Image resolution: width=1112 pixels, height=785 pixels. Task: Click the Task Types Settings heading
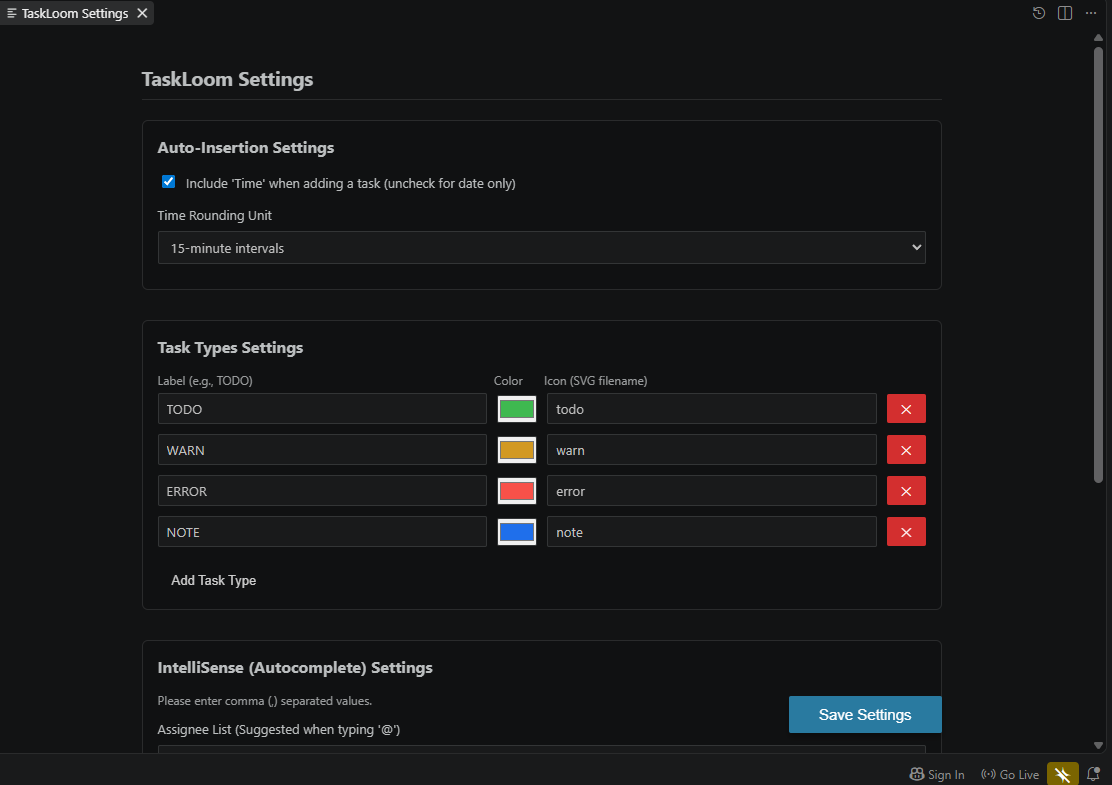coord(230,347)
